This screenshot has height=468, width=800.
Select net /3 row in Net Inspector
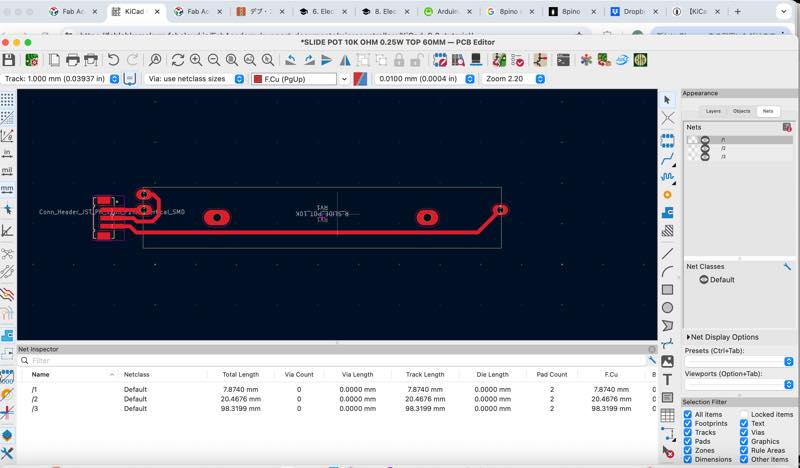coord(337,409)
